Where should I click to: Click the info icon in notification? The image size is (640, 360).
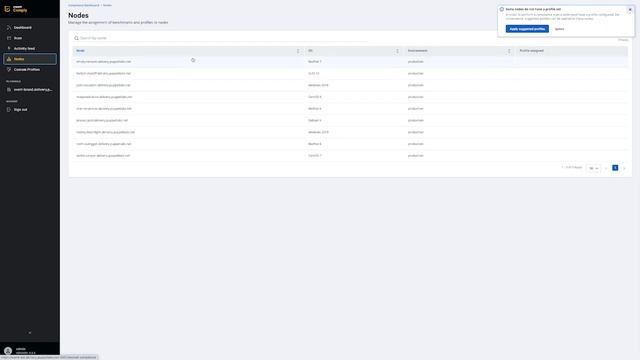(x=502, y=9)
